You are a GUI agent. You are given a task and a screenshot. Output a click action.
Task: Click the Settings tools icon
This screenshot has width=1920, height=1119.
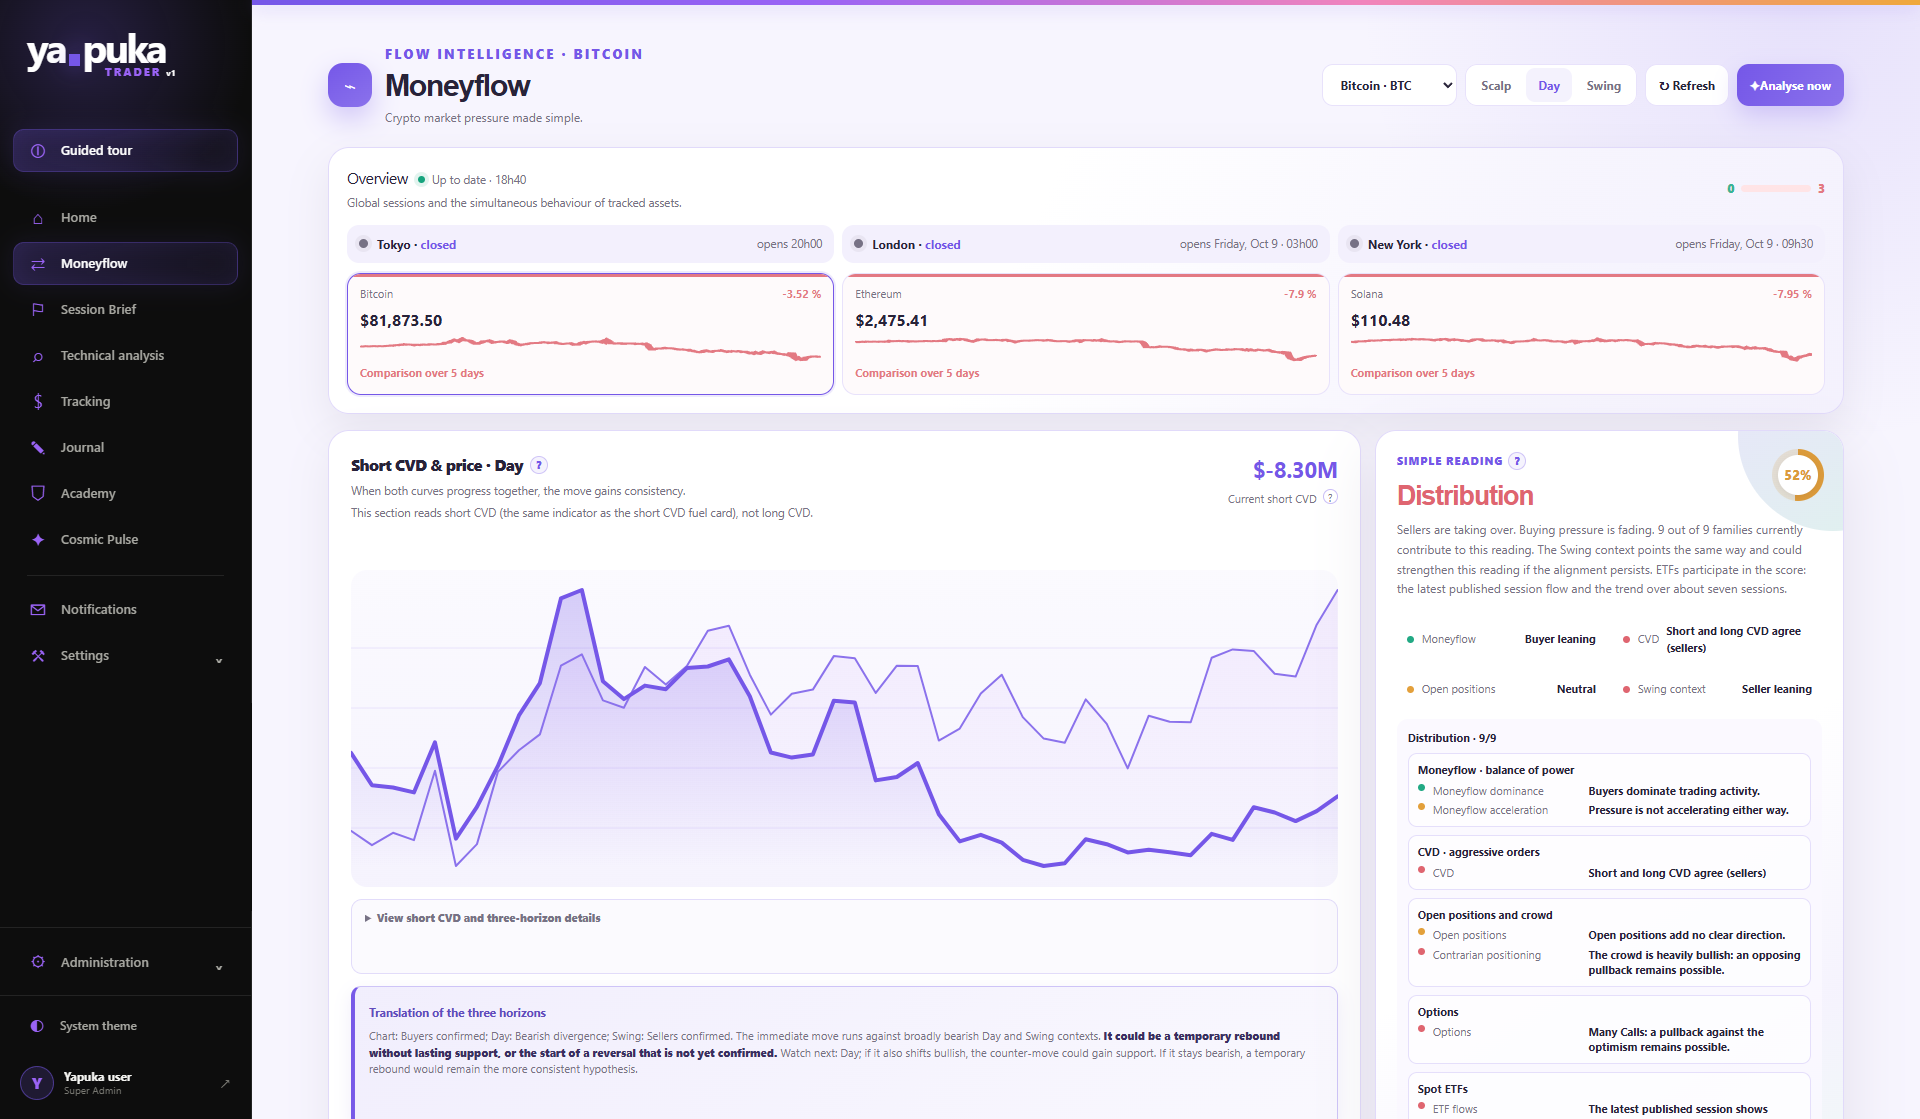pos(38,656)
